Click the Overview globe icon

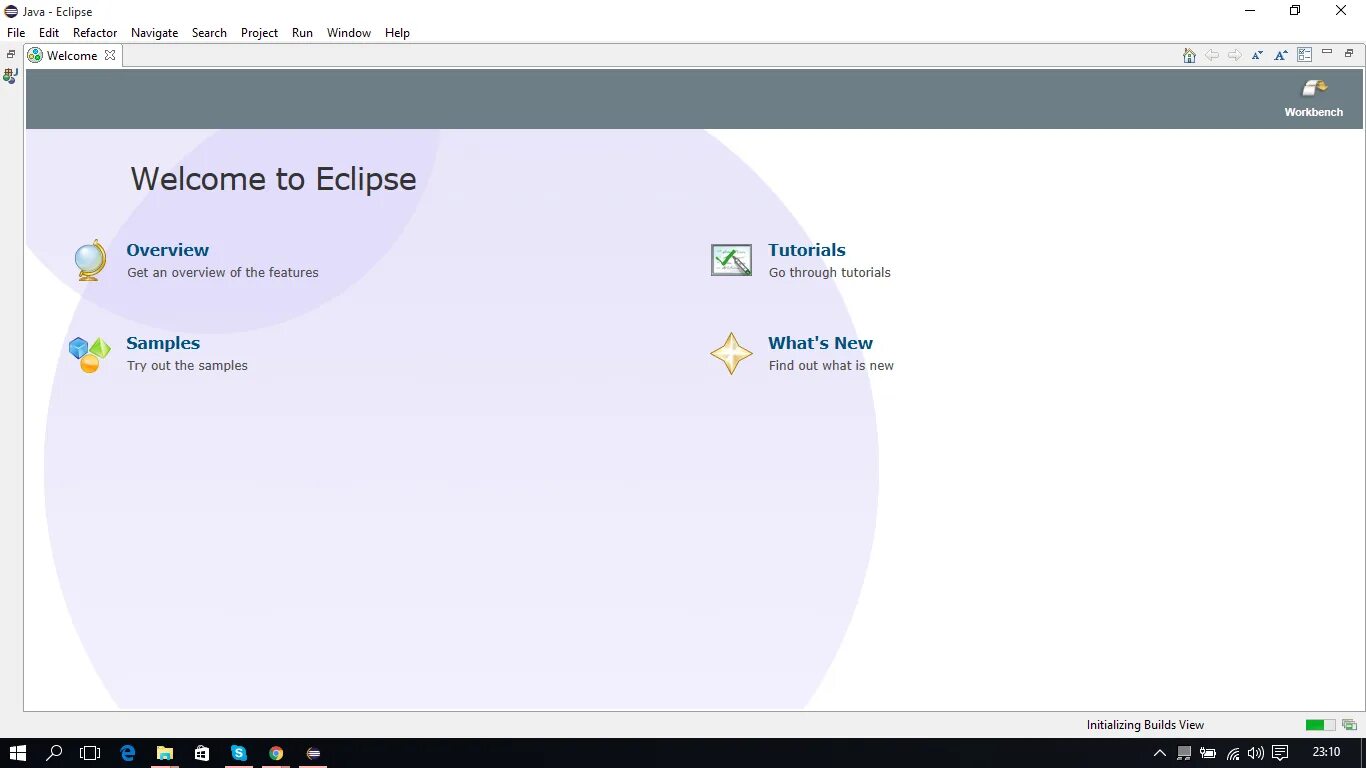[x=90, y=260]
